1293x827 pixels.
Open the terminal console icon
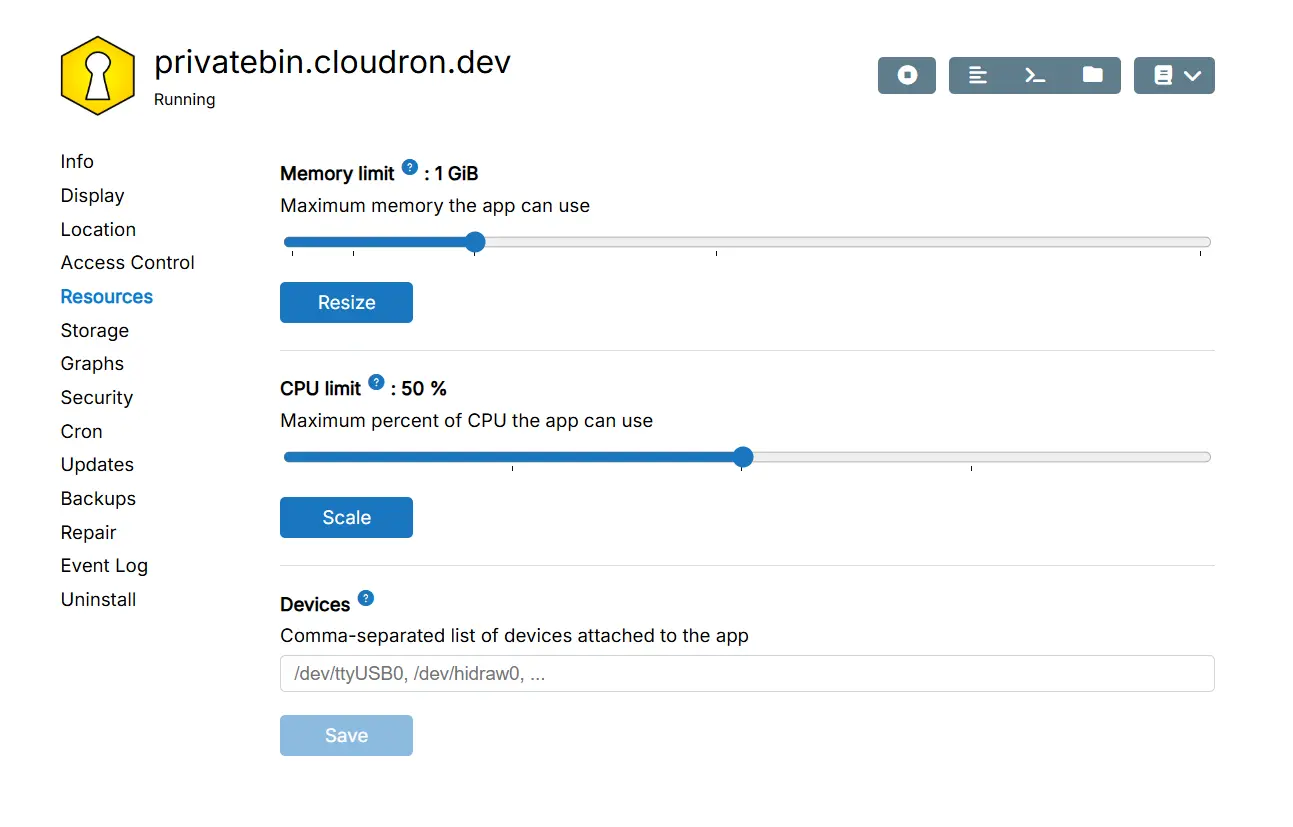1035,76
